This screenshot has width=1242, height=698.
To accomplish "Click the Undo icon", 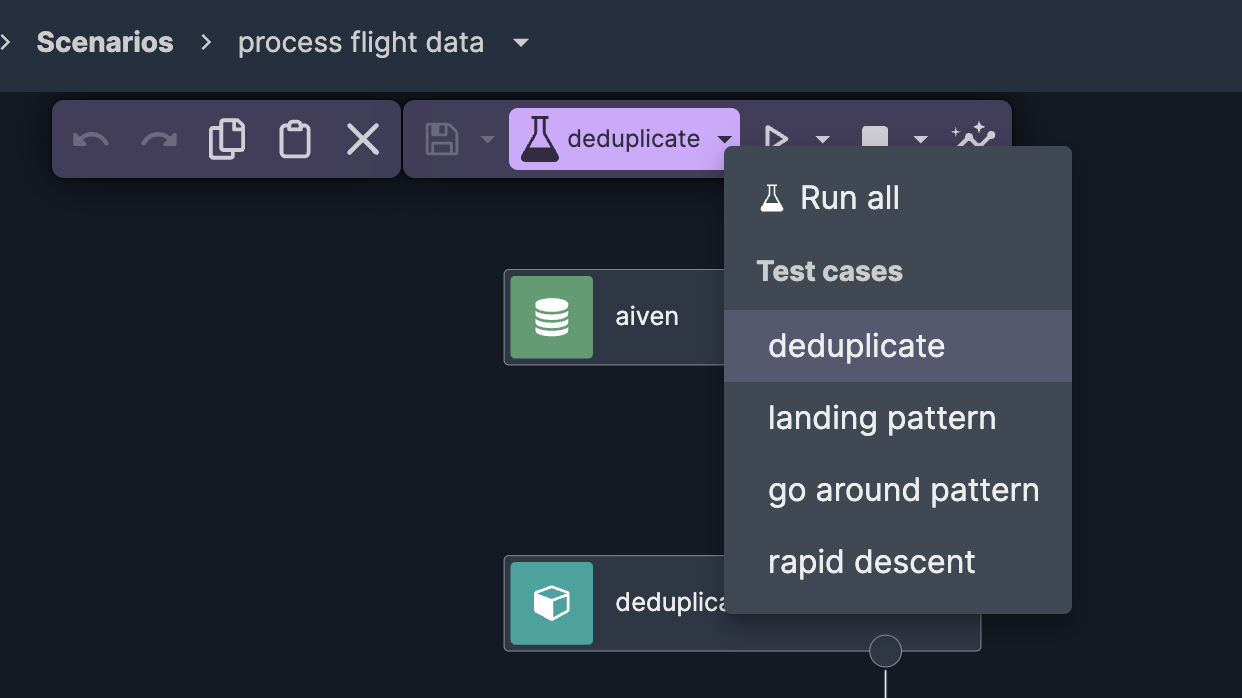I will click(89, 139).
